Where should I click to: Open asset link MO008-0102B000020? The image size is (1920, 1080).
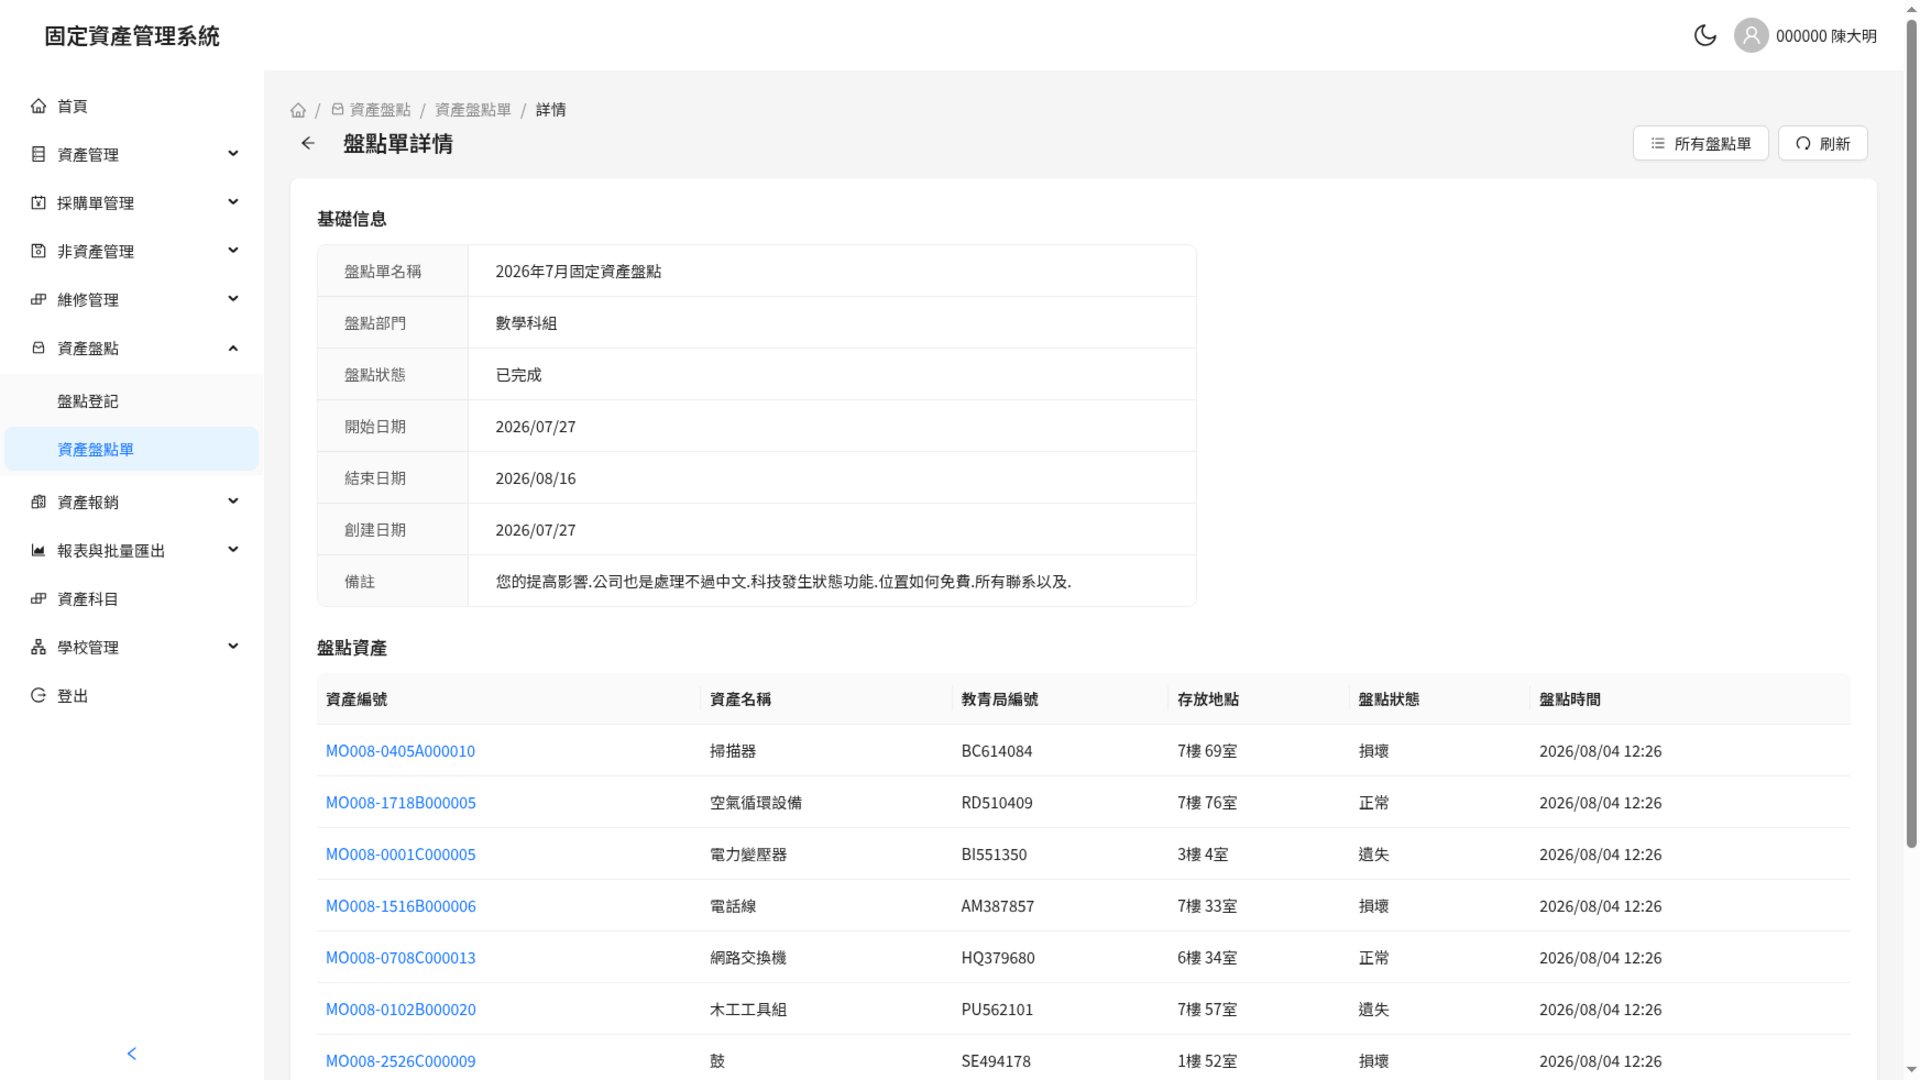[x=401, y=1010]
